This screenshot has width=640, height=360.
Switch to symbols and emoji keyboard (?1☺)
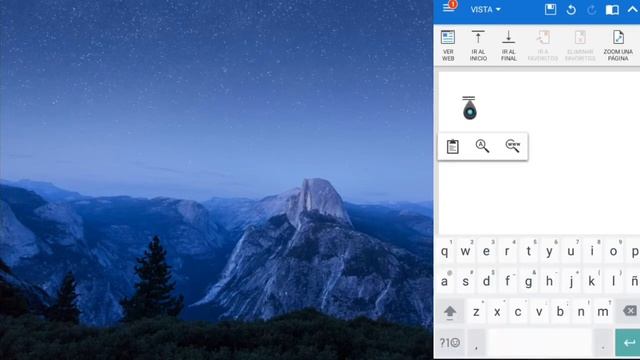[x=450, y=343]
